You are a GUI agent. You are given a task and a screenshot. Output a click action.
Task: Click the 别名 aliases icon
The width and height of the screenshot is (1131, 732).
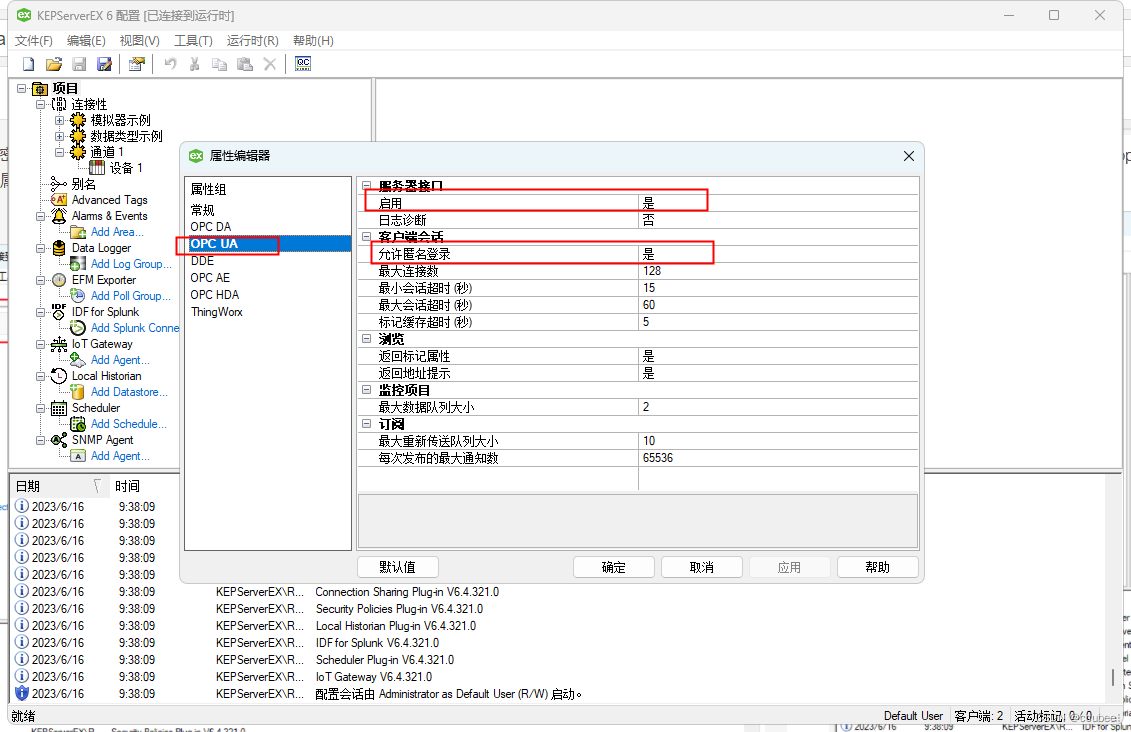coord(59,185)
